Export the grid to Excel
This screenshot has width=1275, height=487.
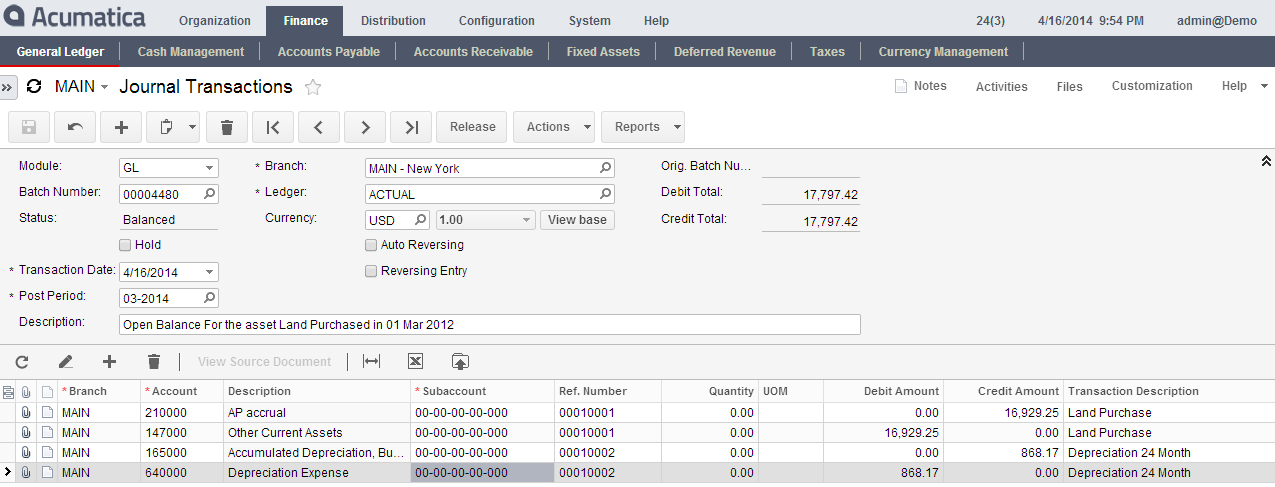(x=416, y=362)
